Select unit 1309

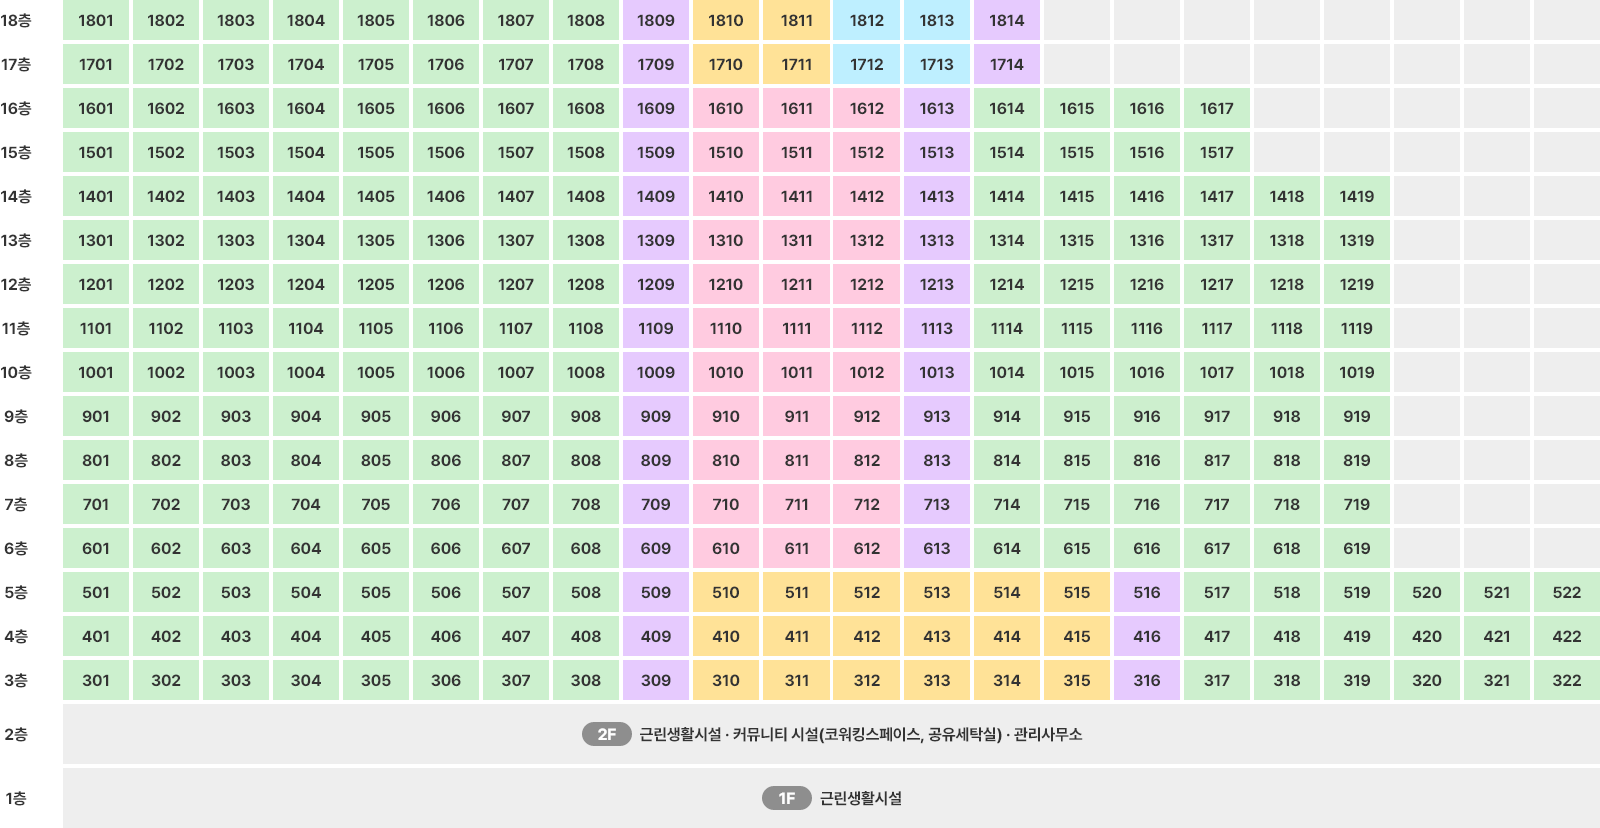pyautogui.click(x=656, y=240)
